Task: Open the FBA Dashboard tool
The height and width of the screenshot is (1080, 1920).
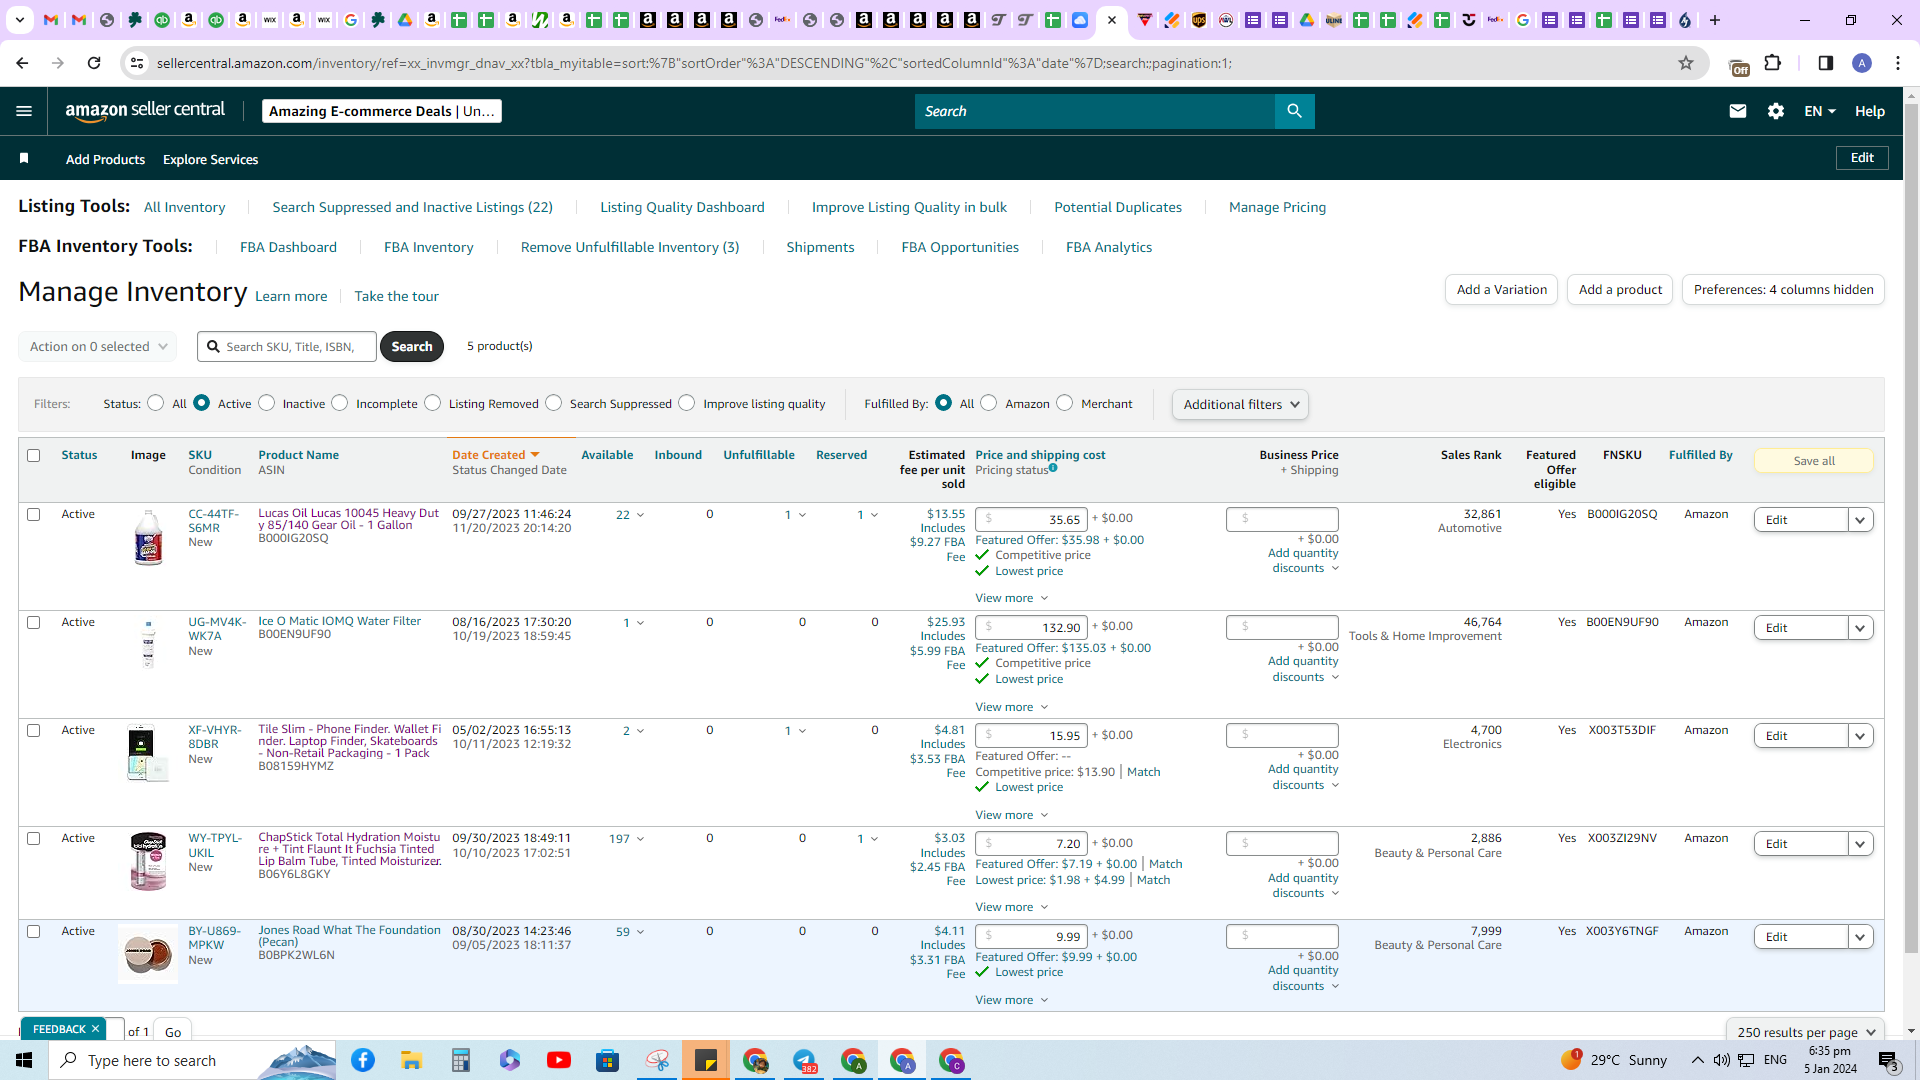Action: pos(288,247)
